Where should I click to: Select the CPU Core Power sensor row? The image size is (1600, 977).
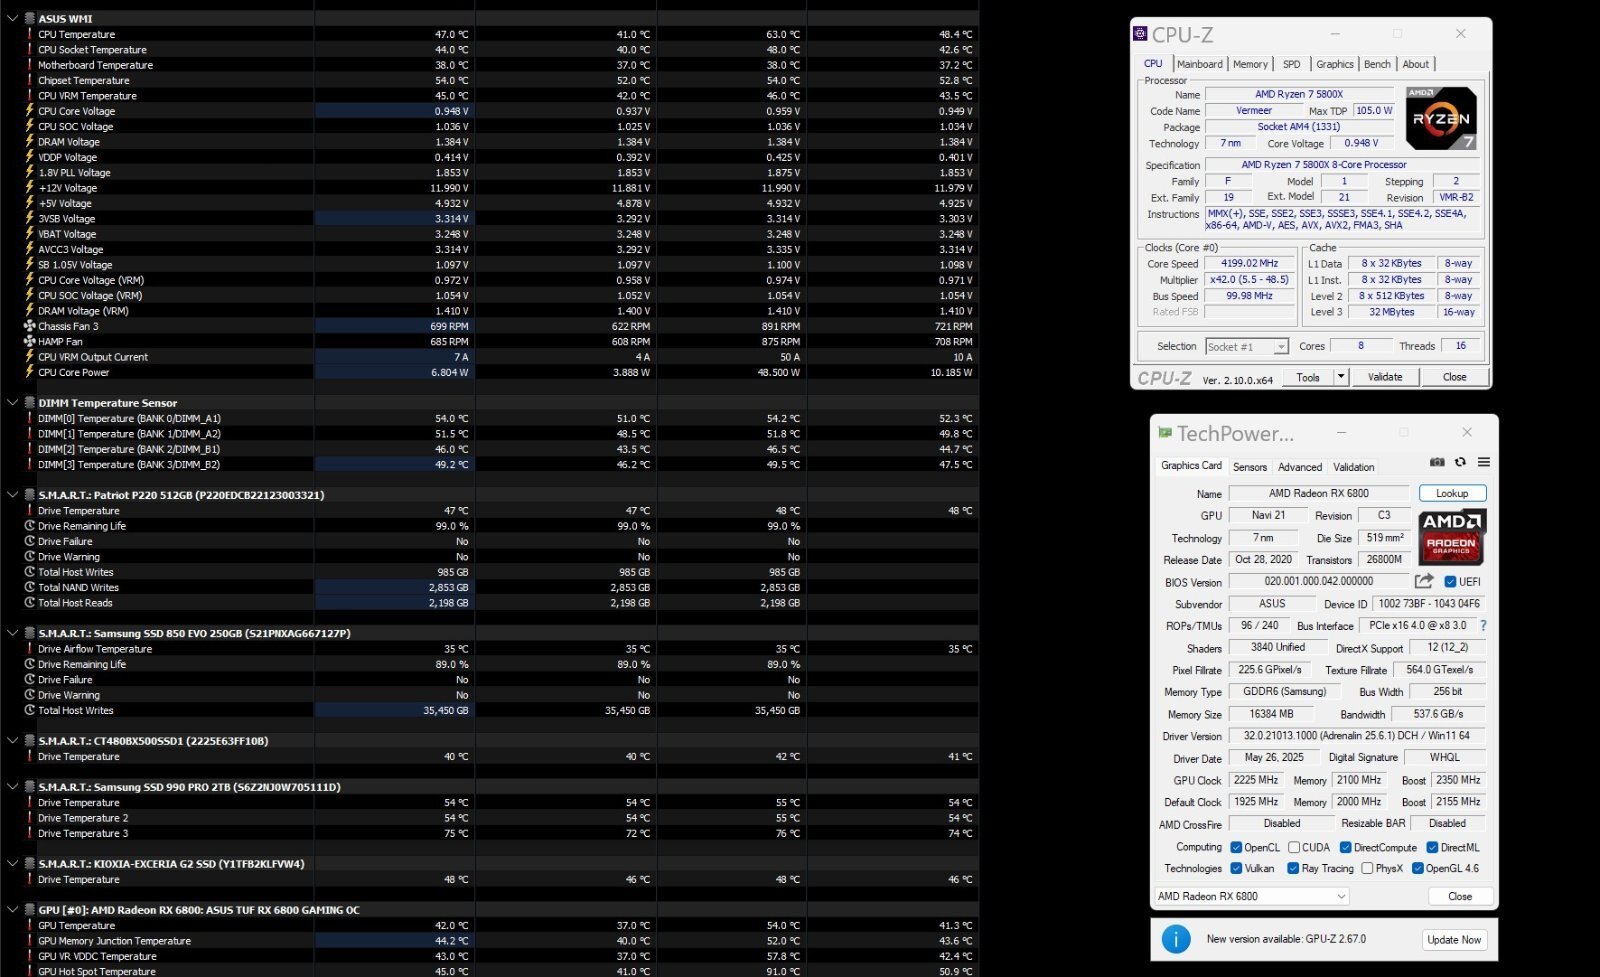489,372
